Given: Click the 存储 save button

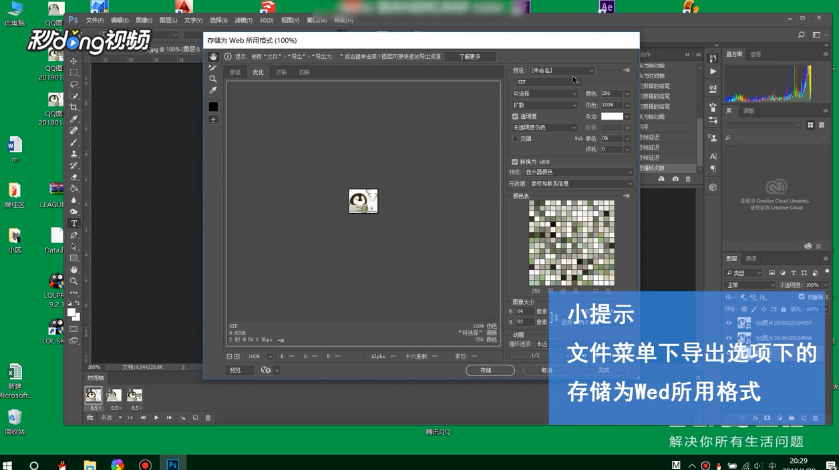Looking at the screenshot, I should click(x=490, y=370).
